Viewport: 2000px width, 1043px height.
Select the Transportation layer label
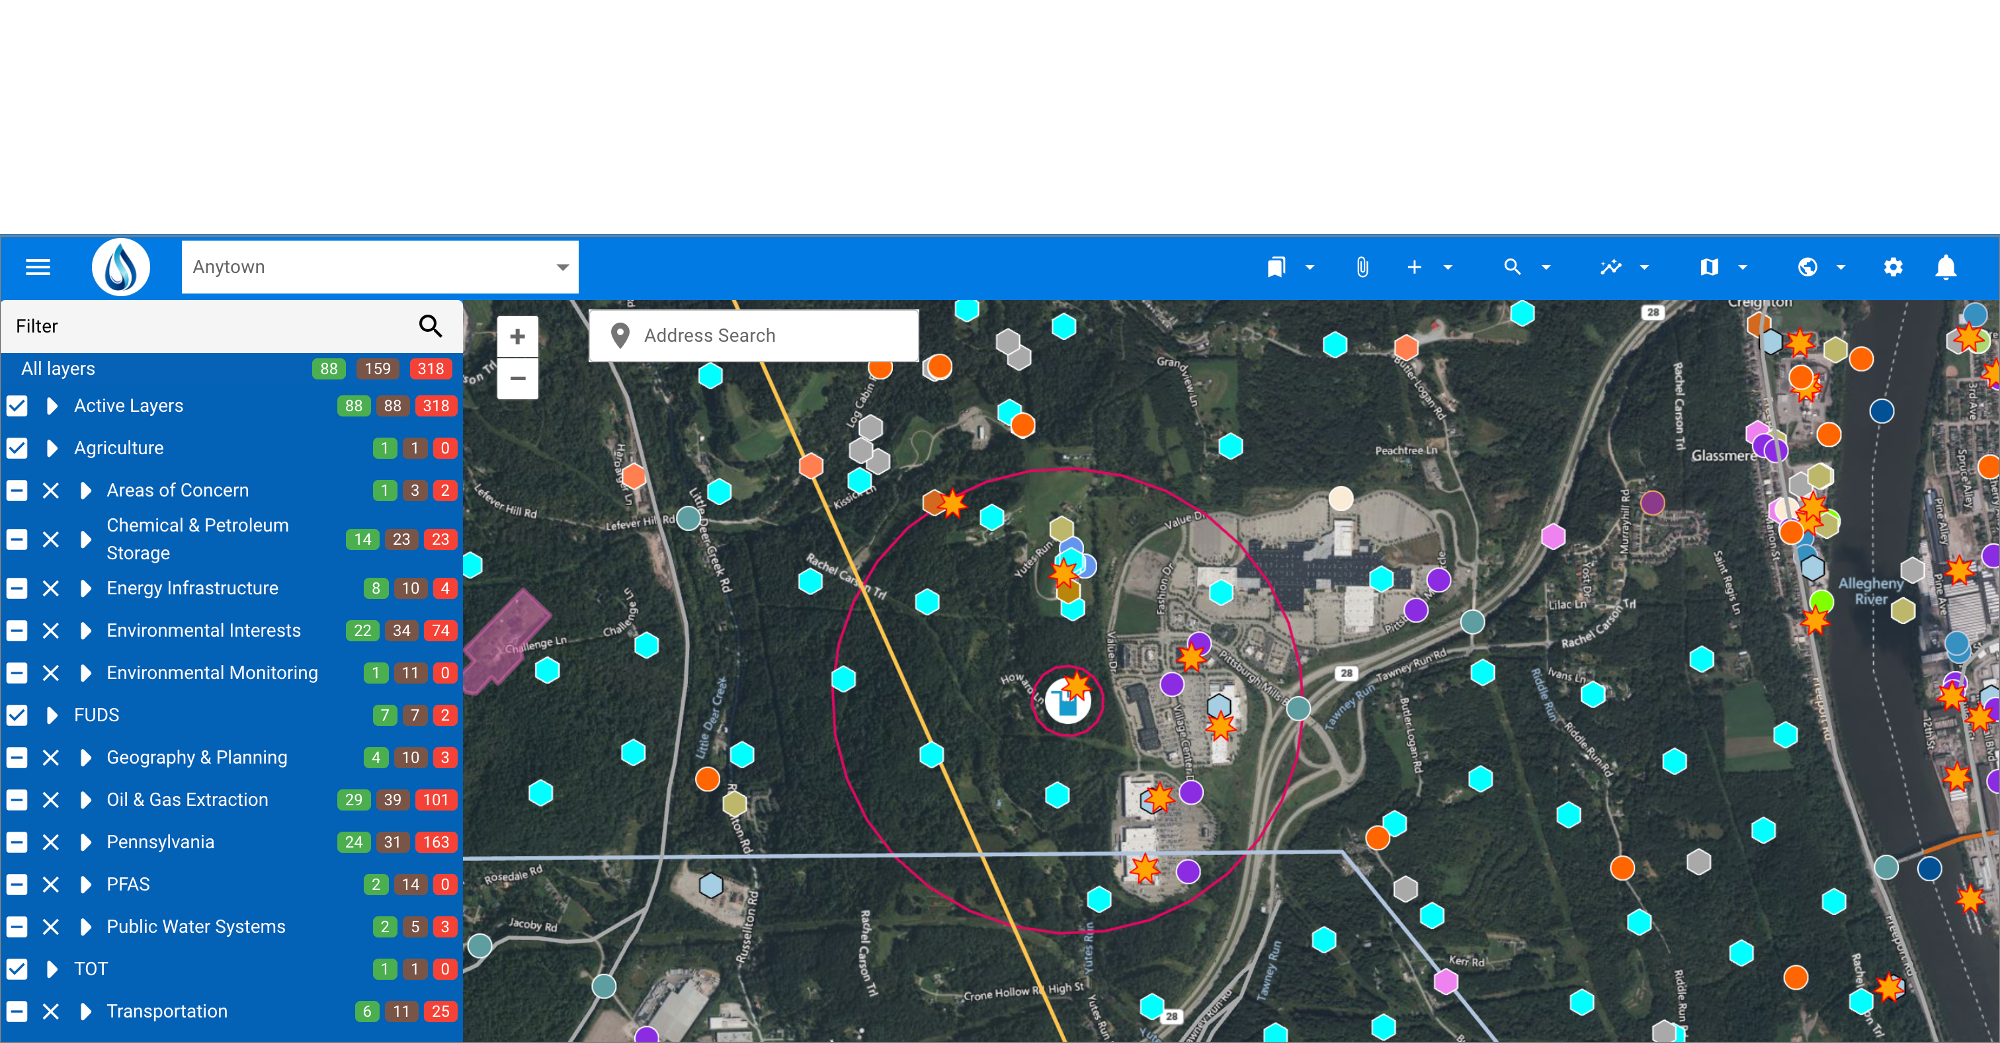point(167,1011)
